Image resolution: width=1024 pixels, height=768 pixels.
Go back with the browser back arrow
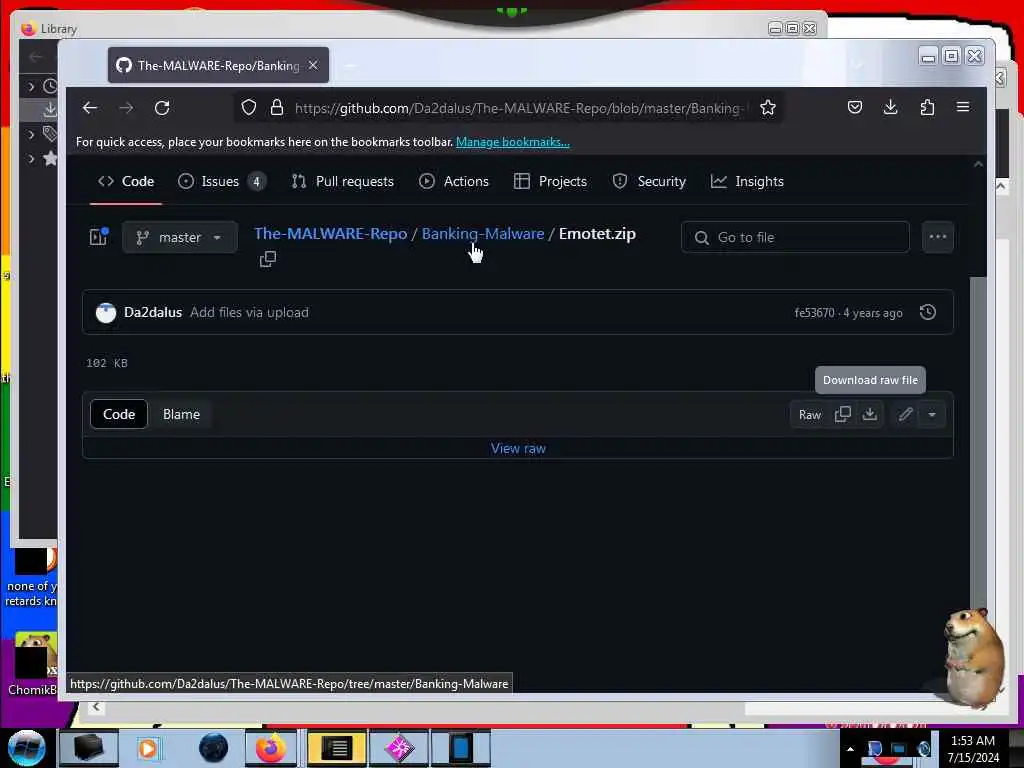(90, 108)
